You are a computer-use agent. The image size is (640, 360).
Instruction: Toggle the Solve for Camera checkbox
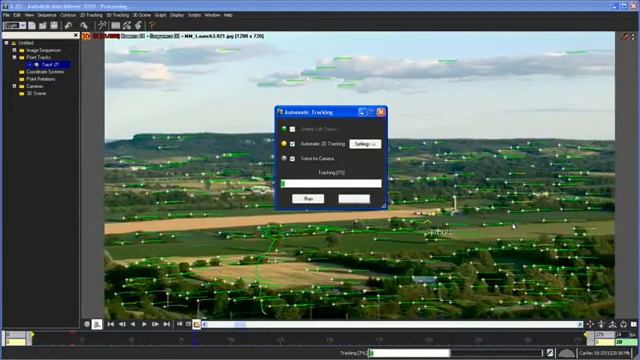292,159
